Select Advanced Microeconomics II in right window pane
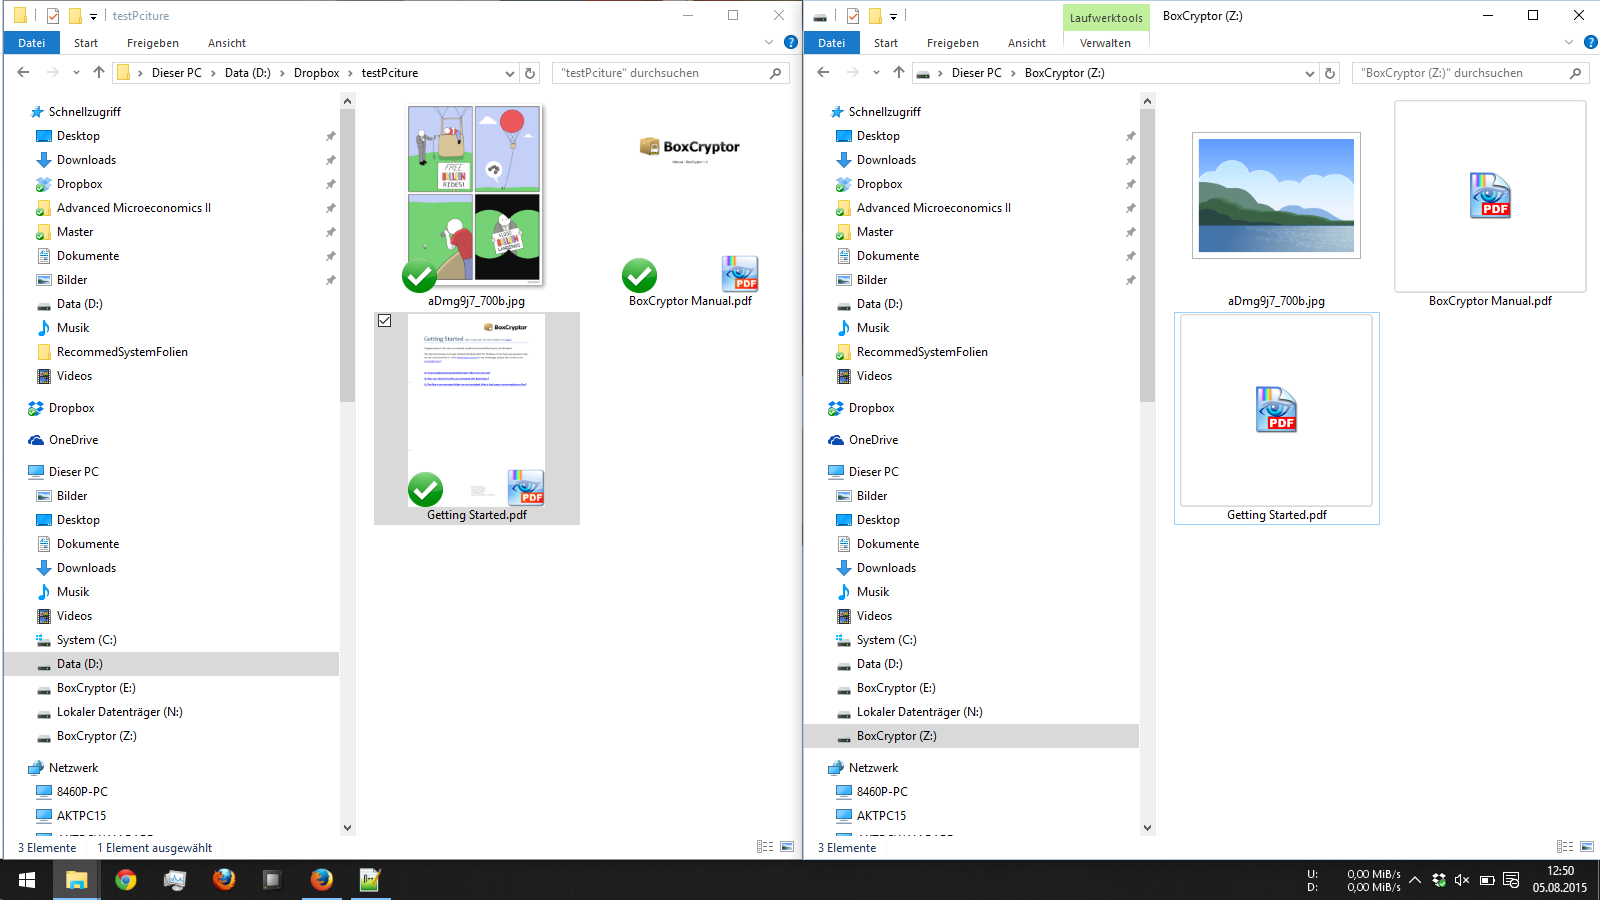The height and width of the screenshot is (900, 1600). point(933,208)
